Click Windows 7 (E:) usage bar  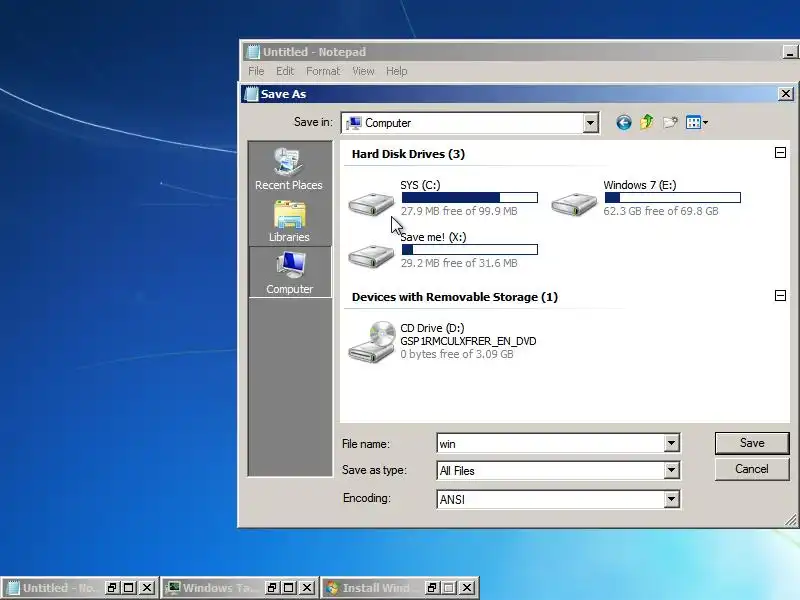coord(672,197)
